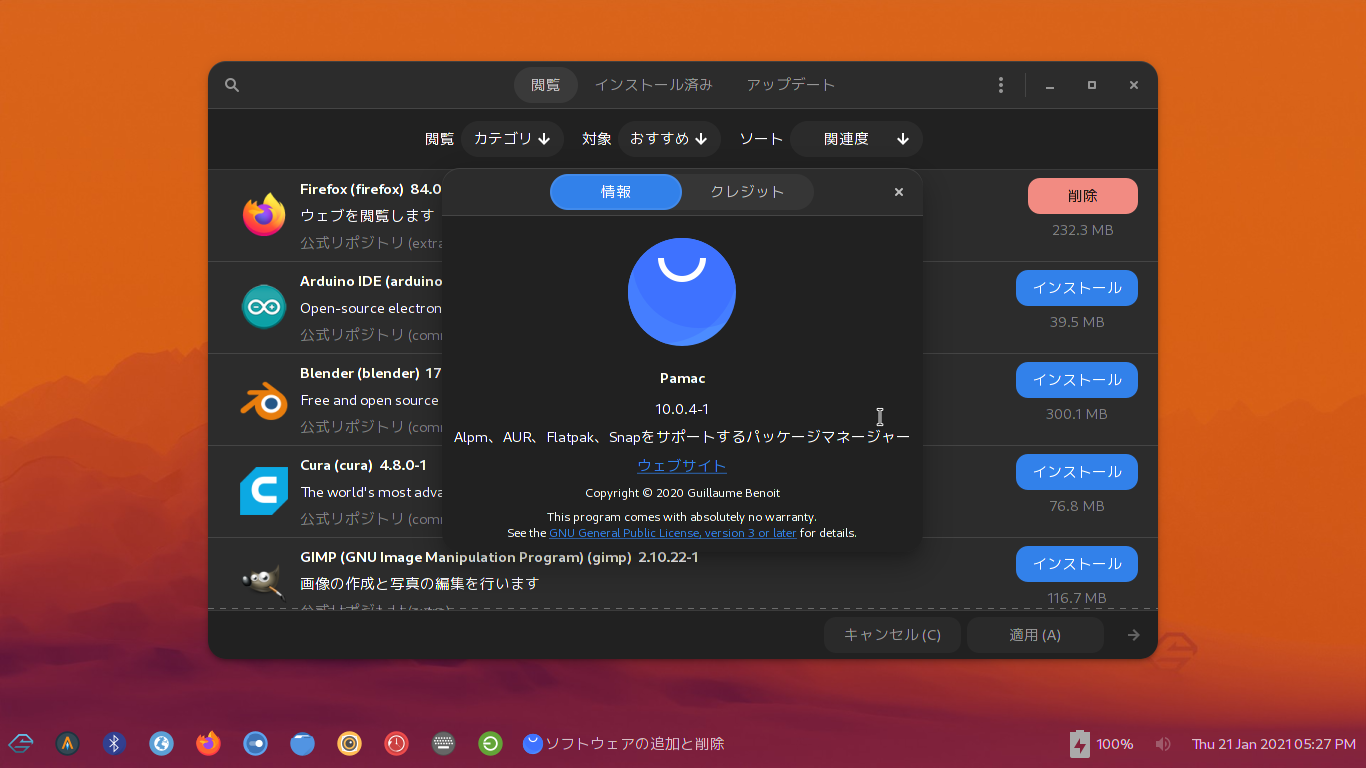This screenshot has height=768, width=1366.
Task: Open the blue globe taskbar icon
Action: 161,743
